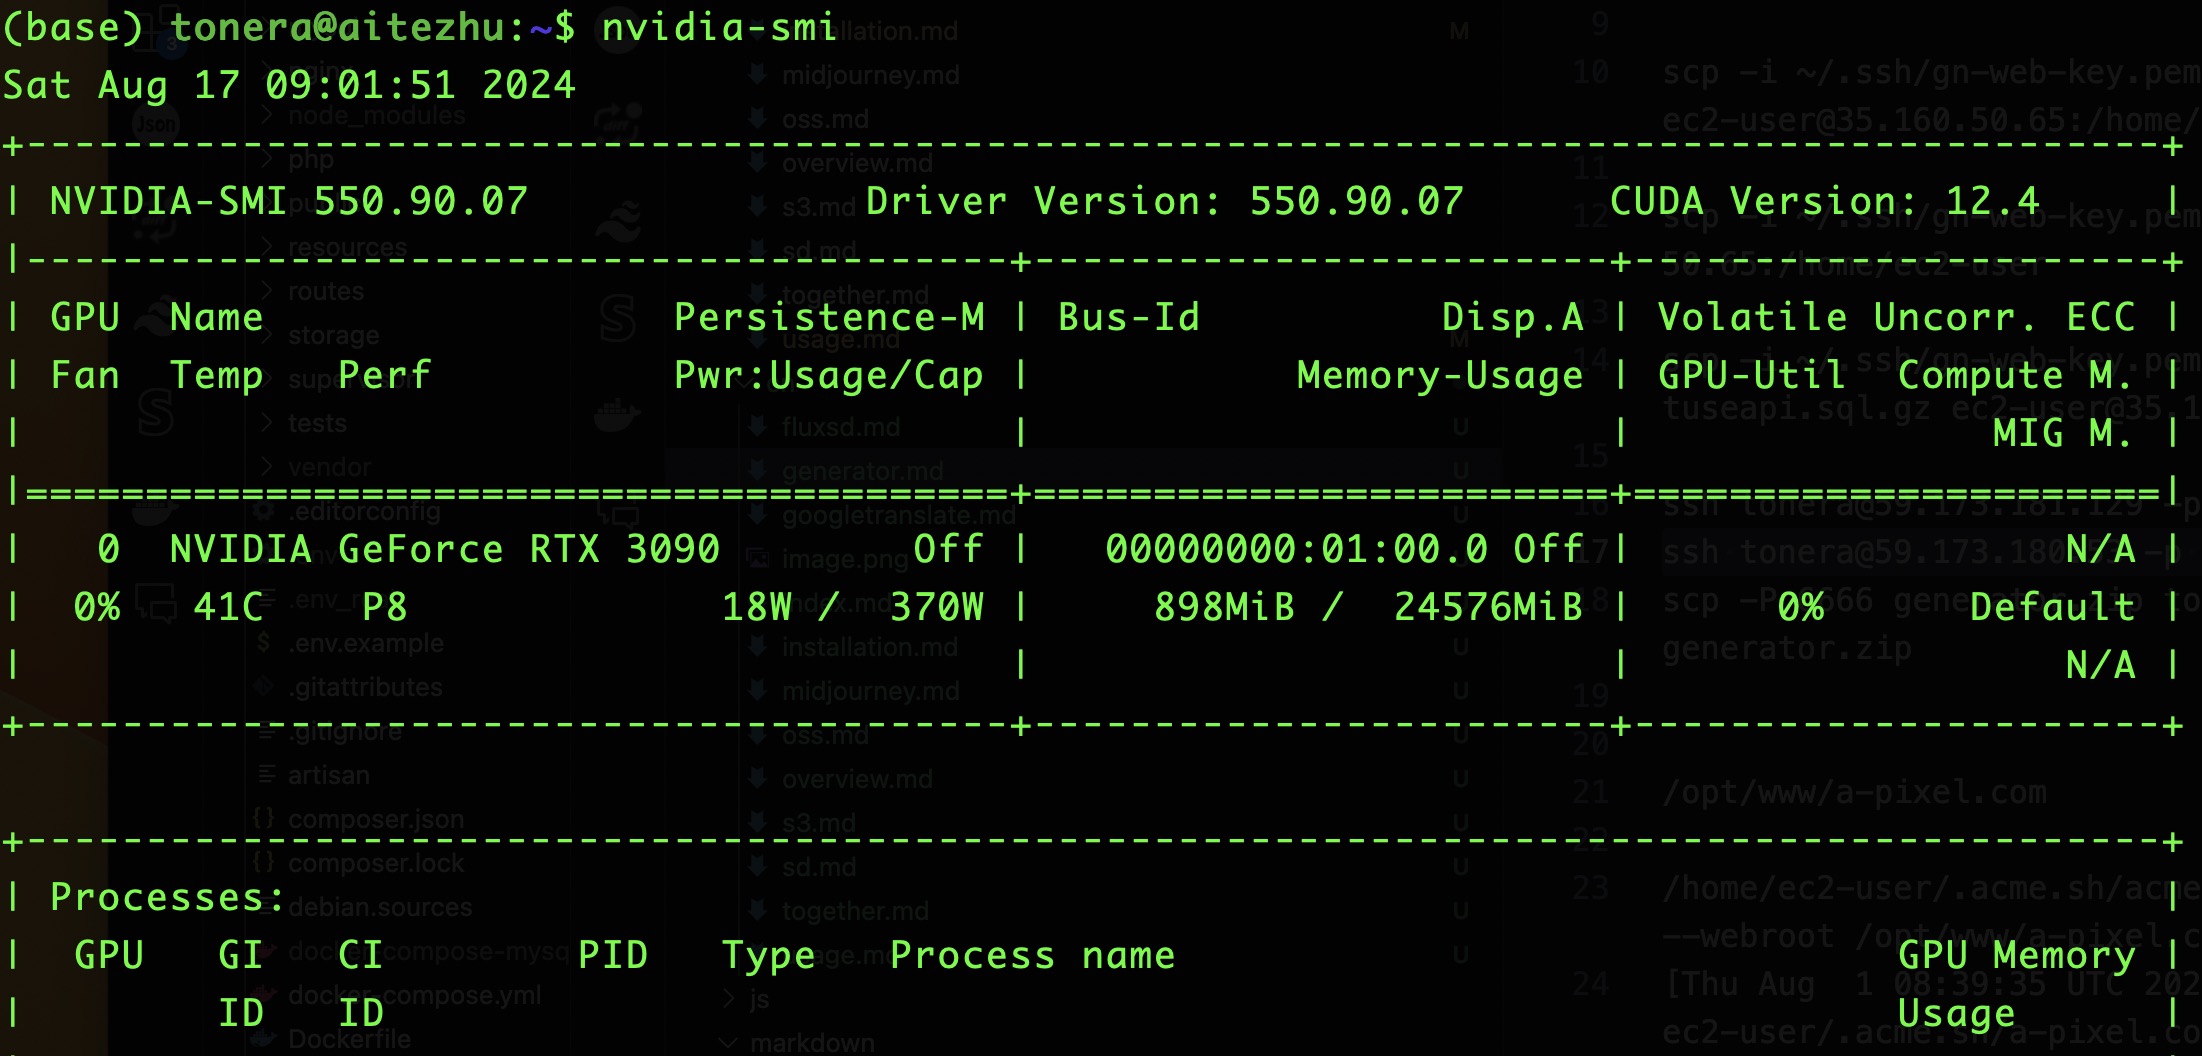
Task: Click the 41C temperature value
Action: pyautogui.click(x=229, y=607)
